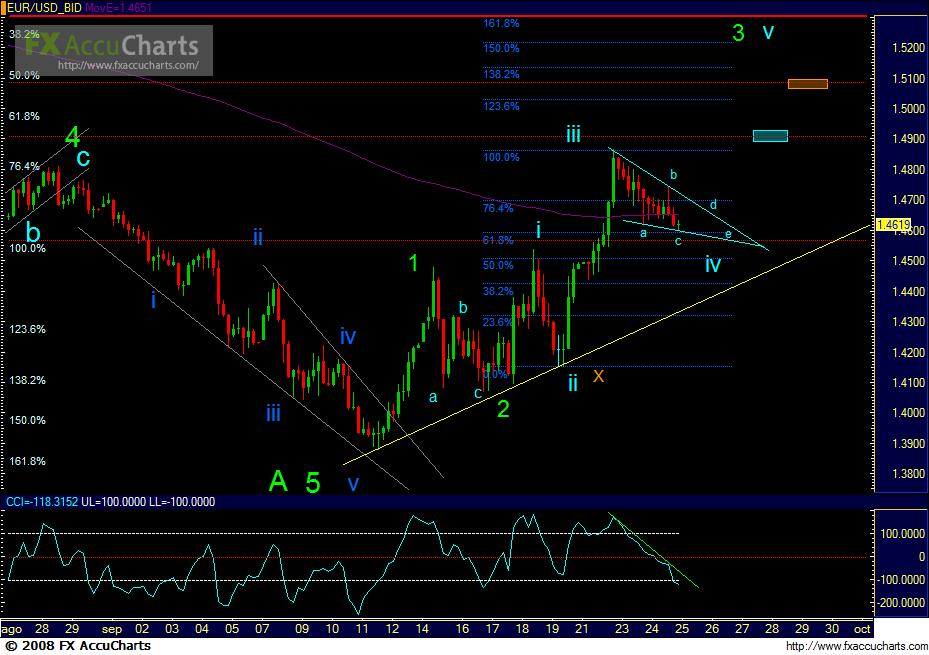Click the cyan iii label at the peak
929x655 pixels.
(572, 133)
